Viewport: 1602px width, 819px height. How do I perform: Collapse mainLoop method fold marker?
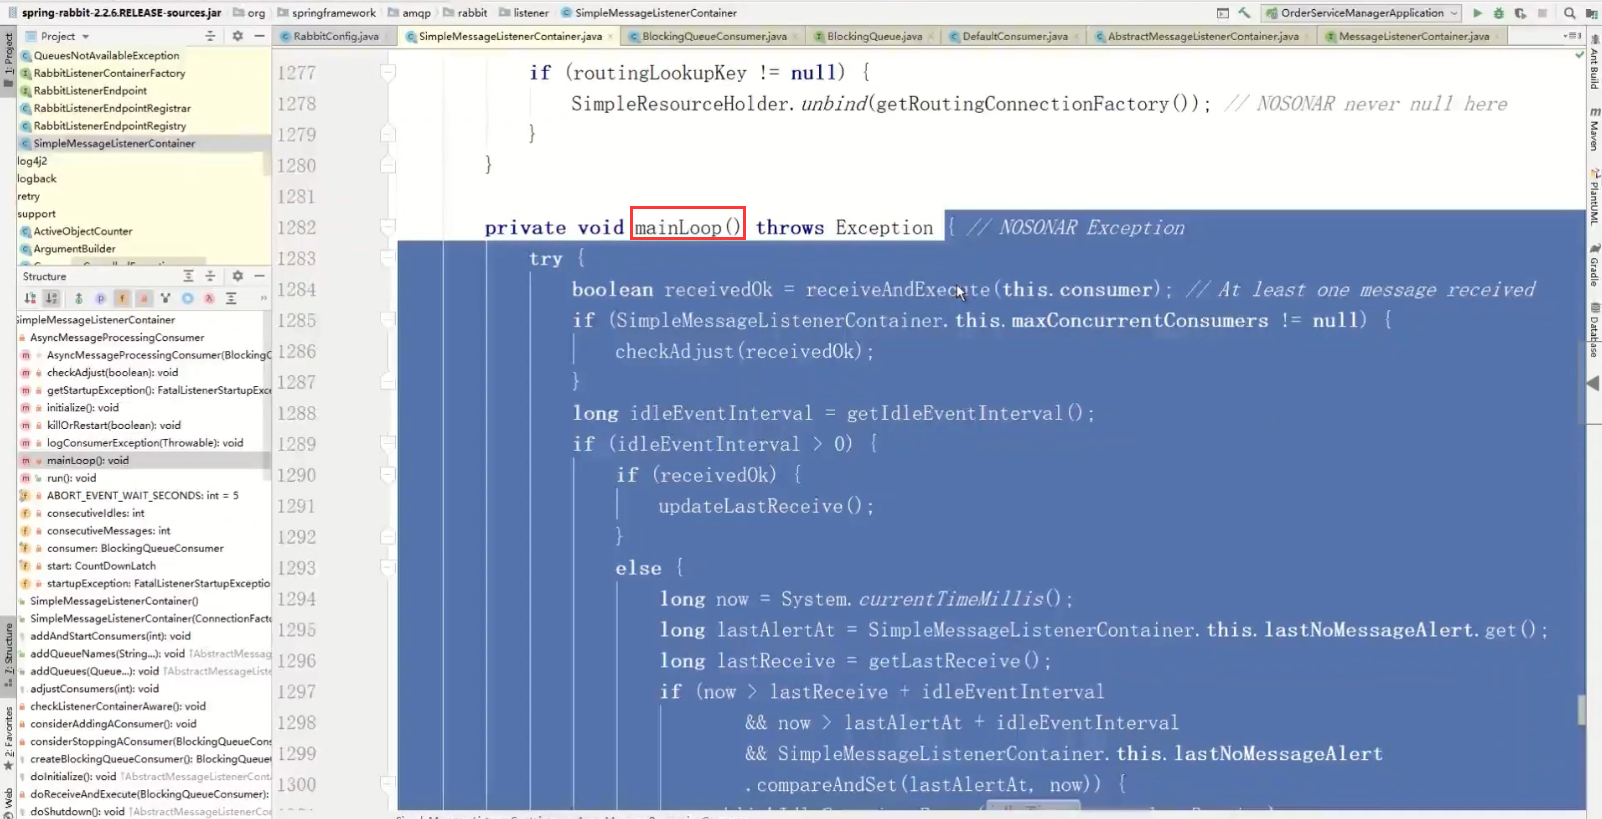pyautogui.click(x=388, y=227)
